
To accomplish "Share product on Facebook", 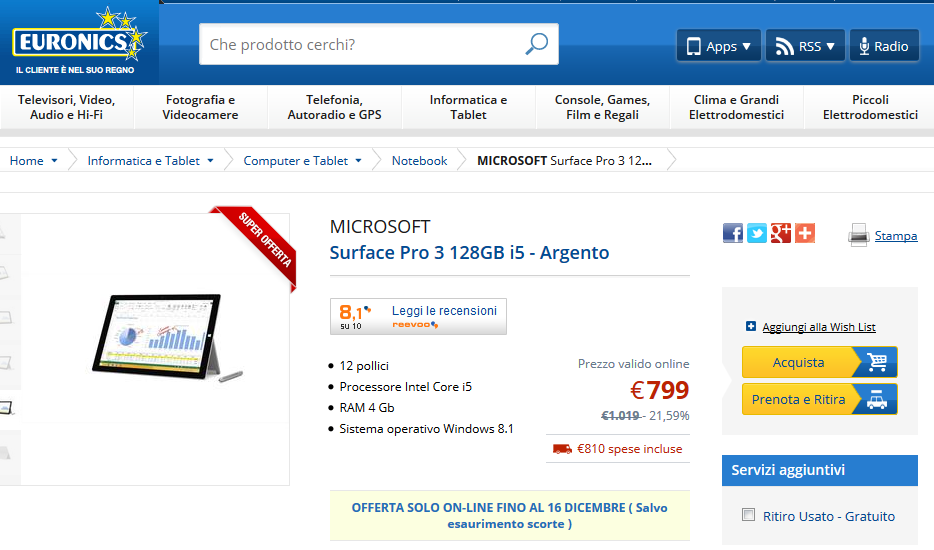I will [x=733, y=233].
